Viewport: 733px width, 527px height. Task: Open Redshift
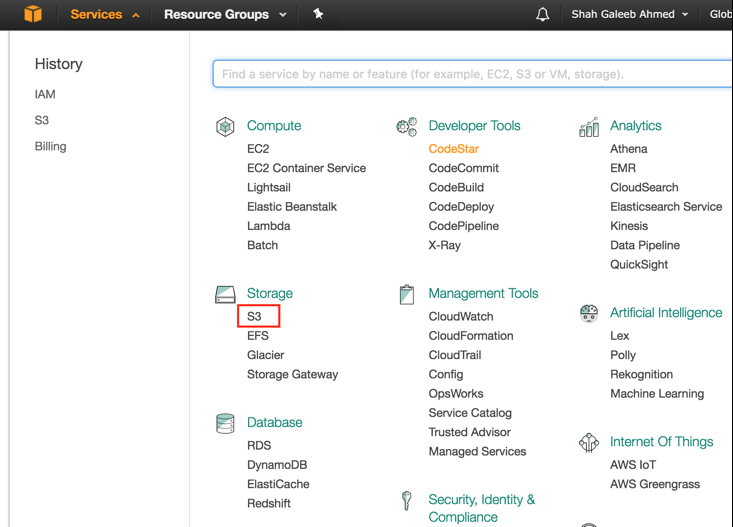click(x=269, y=504)
